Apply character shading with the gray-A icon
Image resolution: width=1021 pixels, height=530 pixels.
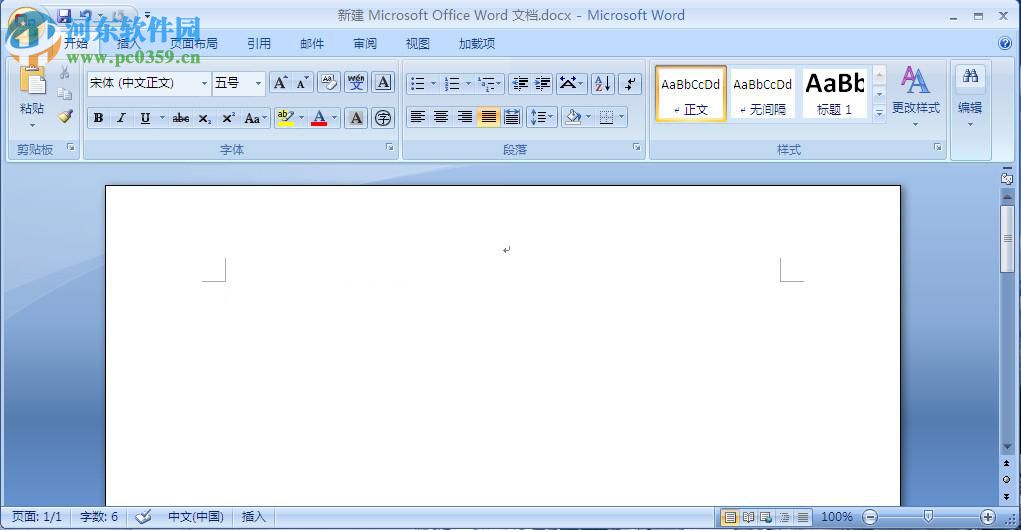(356, 119)
